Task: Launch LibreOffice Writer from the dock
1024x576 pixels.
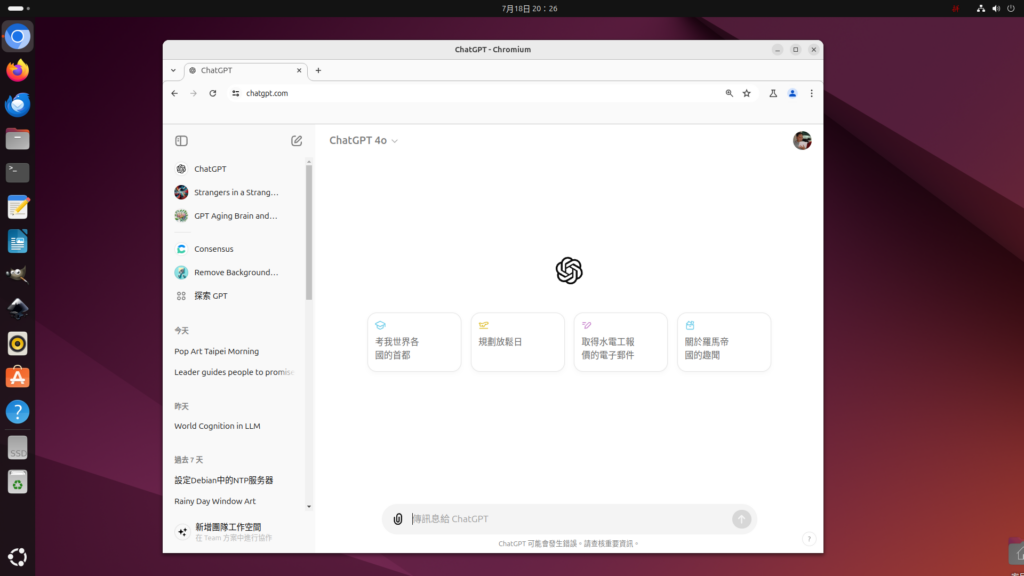Action: [18, 241]
